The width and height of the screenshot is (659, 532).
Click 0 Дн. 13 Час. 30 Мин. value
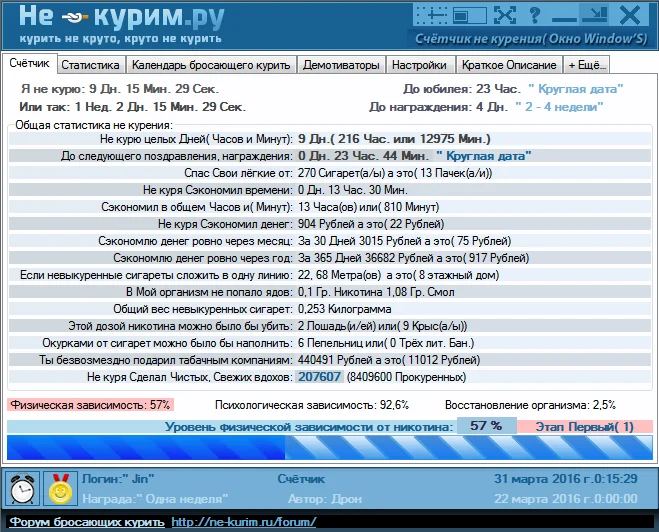click(353, 190)
